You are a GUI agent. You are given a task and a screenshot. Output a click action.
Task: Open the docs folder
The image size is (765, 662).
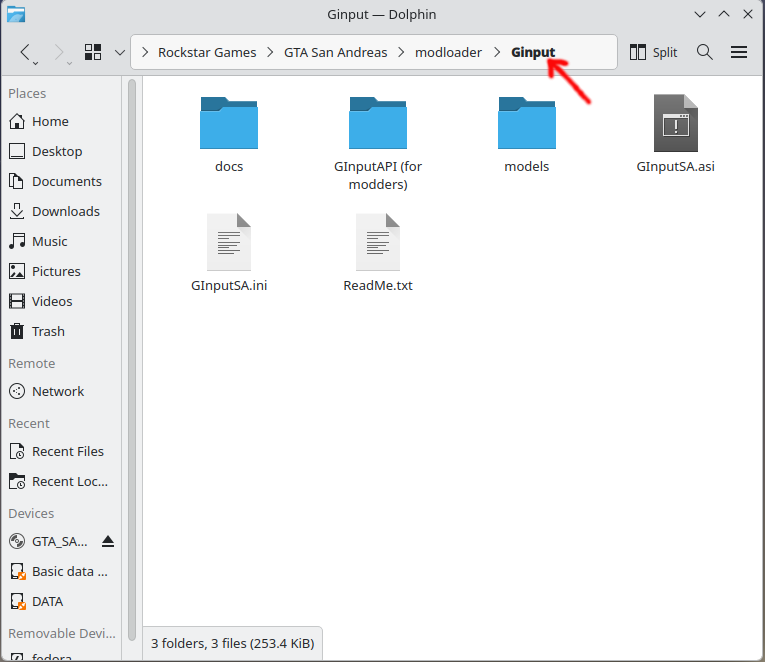click(x=229, y=135)
